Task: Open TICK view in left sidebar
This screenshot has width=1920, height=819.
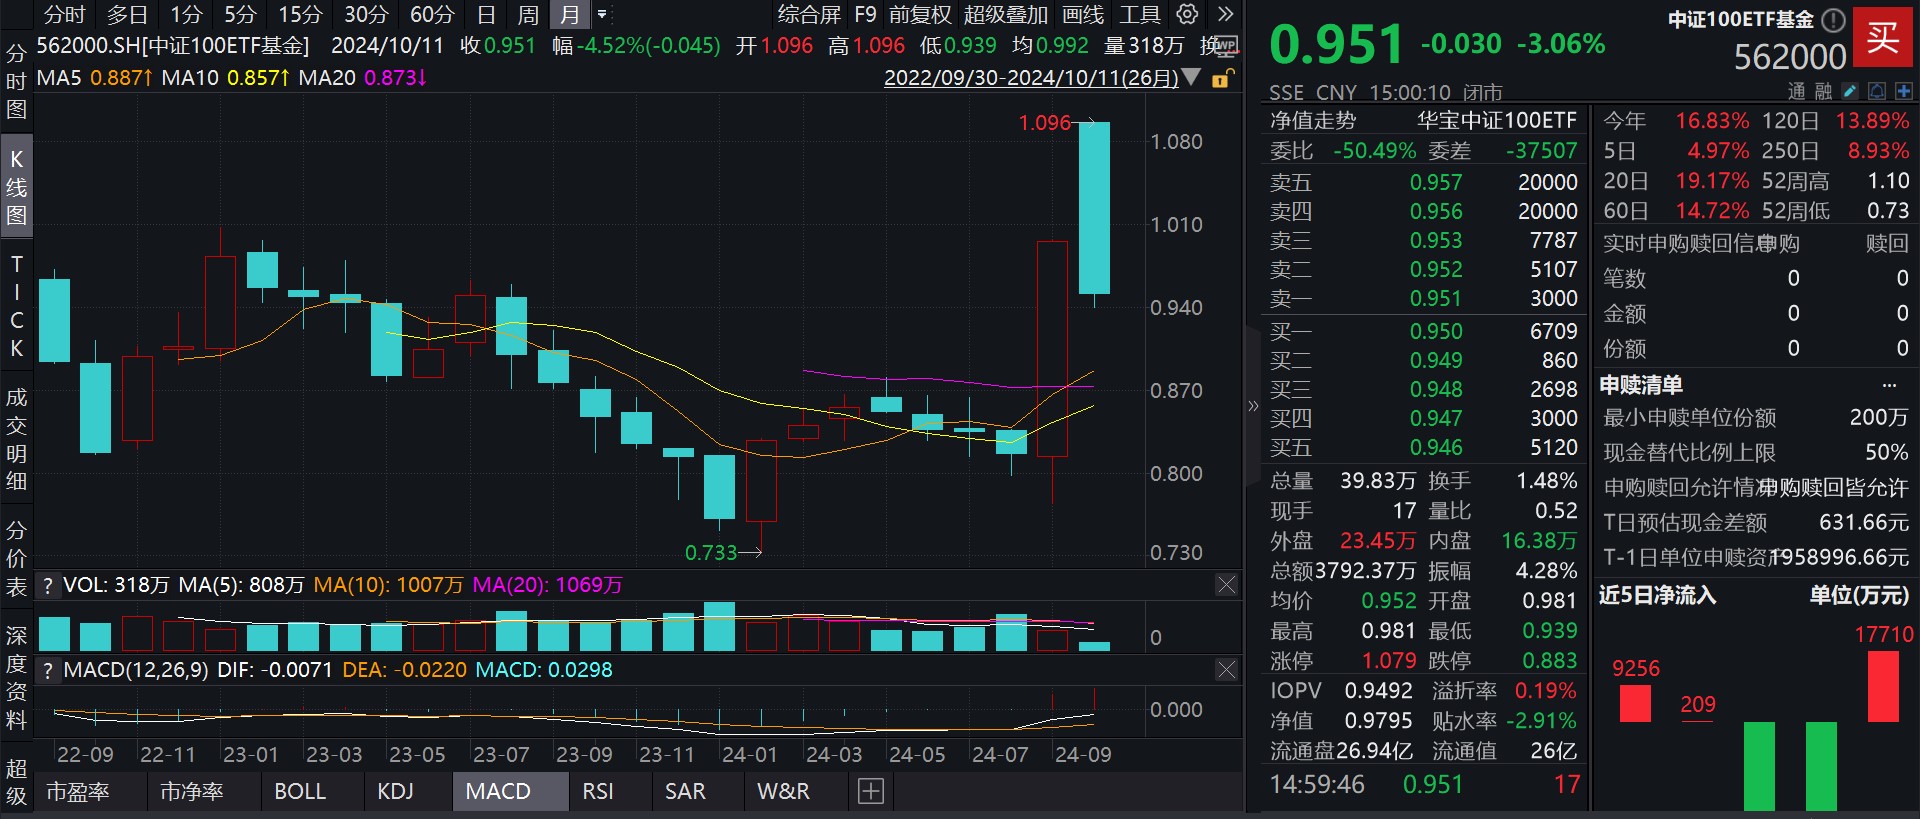Action: (16, 306)
